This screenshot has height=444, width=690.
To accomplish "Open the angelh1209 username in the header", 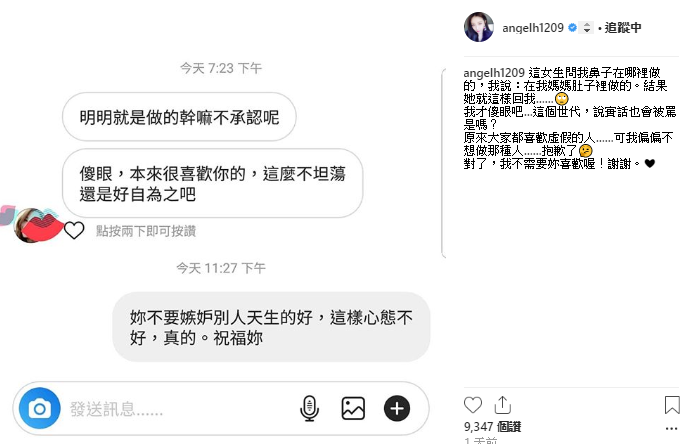I will 533,28.
